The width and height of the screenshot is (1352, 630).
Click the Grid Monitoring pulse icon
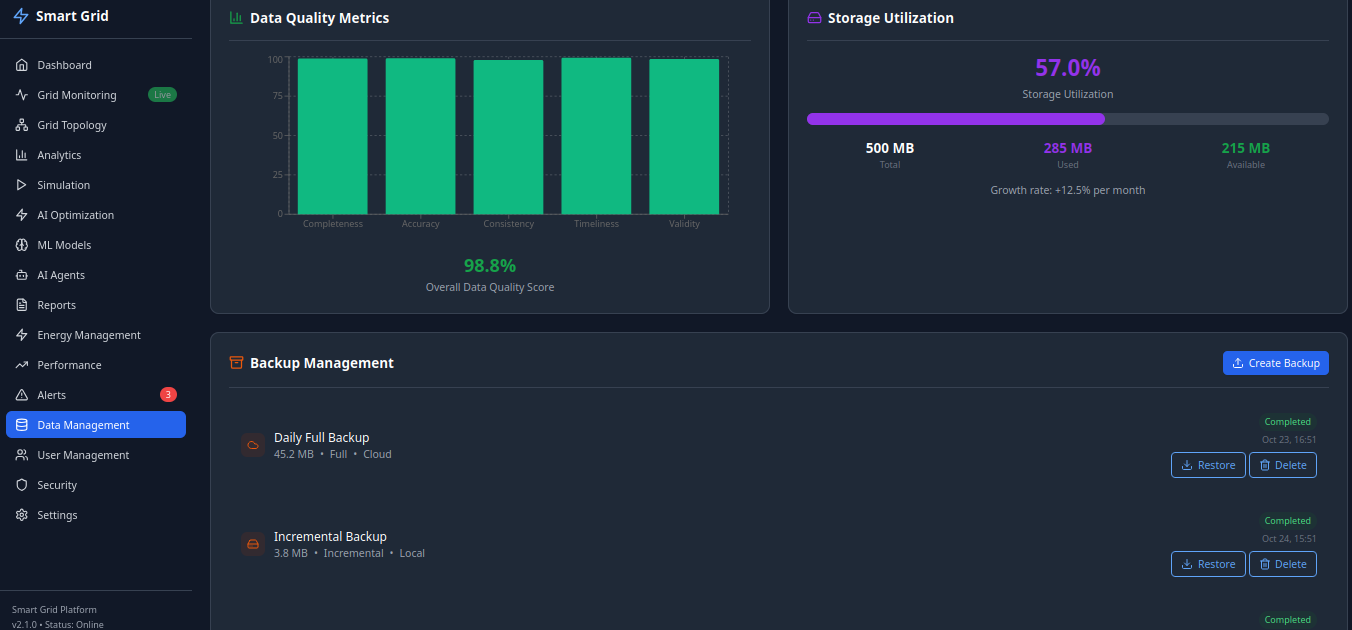(22, 95)
